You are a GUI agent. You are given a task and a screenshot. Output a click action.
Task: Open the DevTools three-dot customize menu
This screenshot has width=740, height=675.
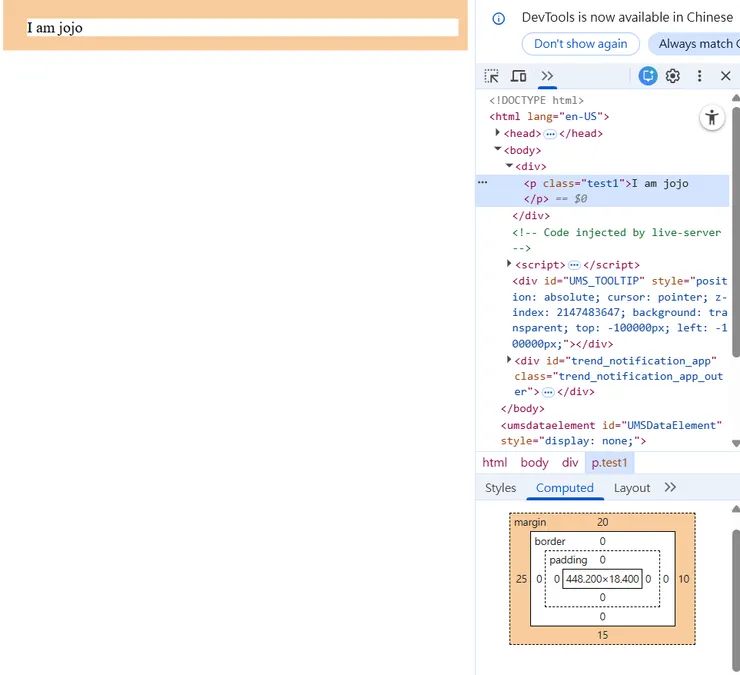click(699, 76)
